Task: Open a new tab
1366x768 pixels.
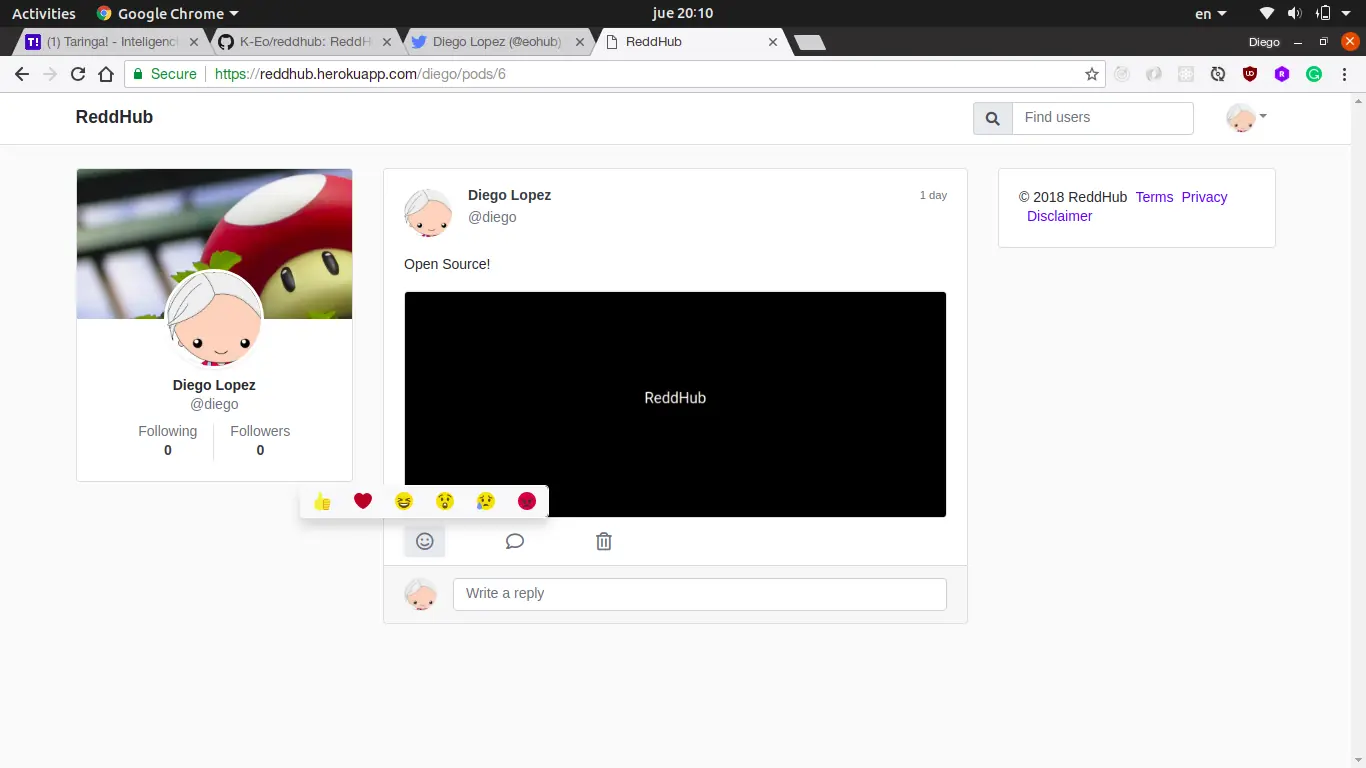Action: pyautogui.click(x=809, y=42)
